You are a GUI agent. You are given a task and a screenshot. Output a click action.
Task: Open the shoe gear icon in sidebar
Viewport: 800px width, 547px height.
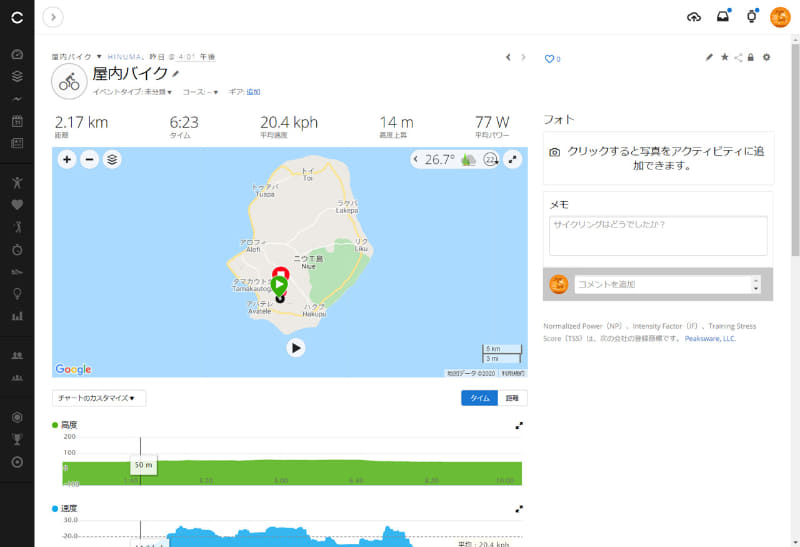17,271
